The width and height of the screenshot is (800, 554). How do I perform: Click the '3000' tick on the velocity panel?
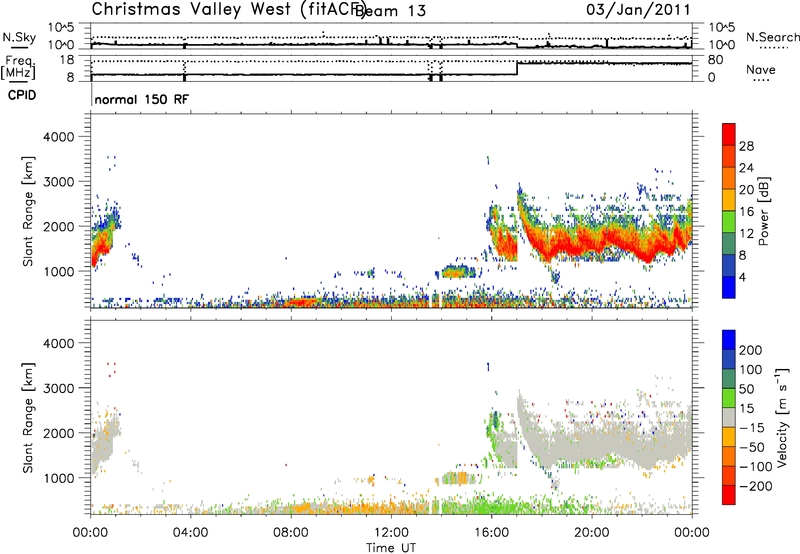58,388
